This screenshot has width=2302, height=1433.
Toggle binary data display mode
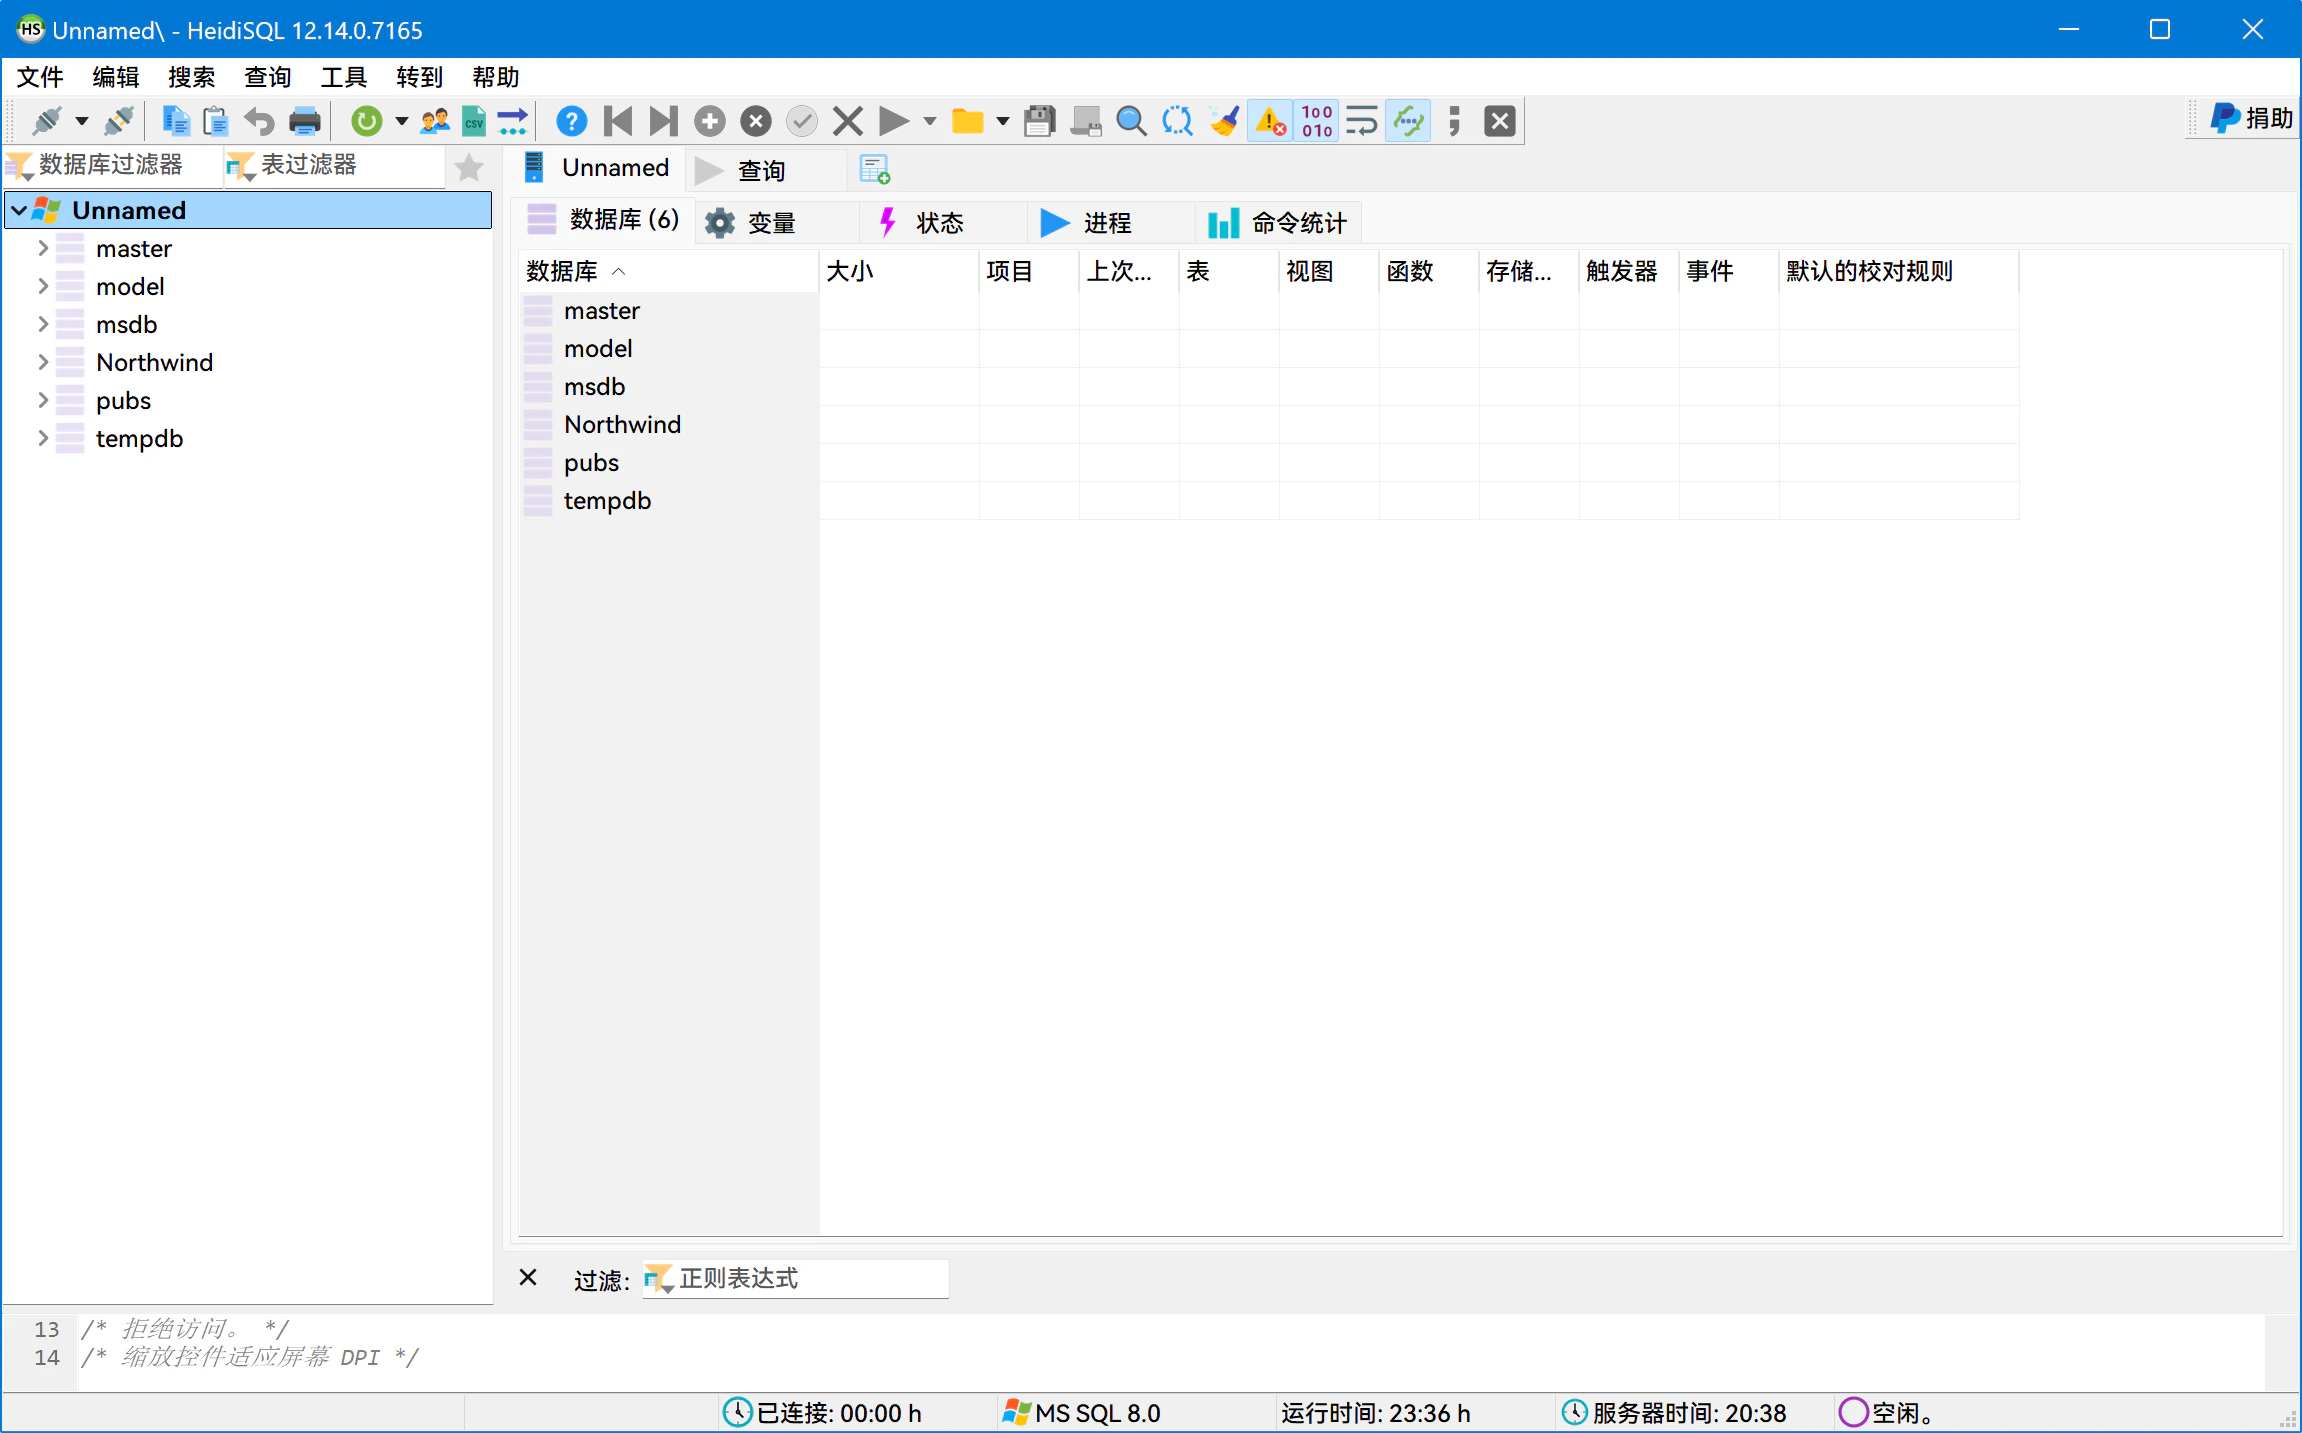pos(1315,120)
